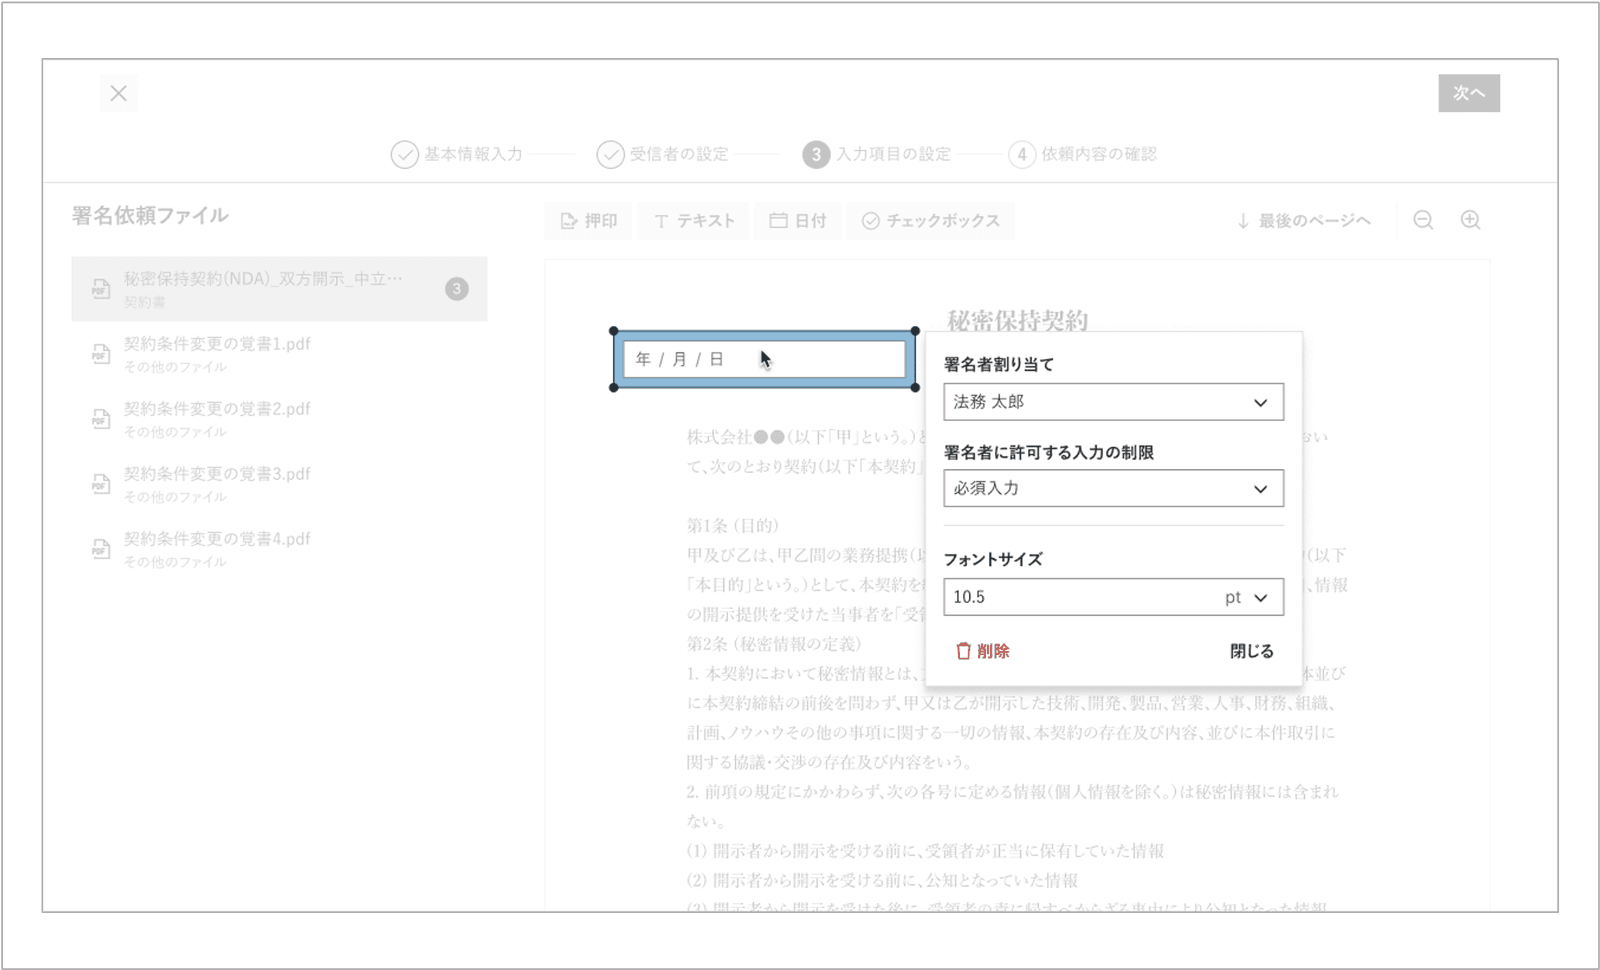Go to step 受信者の設定
Viewport: 1600px width, 970px height.
(662, 154)
